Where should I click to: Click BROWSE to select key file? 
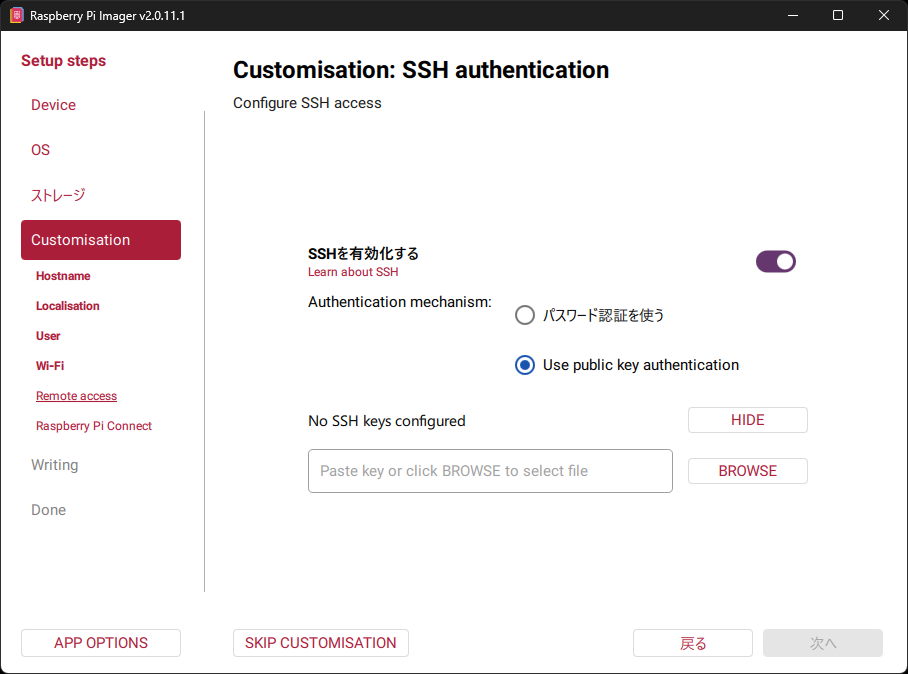tap(748, 471)
